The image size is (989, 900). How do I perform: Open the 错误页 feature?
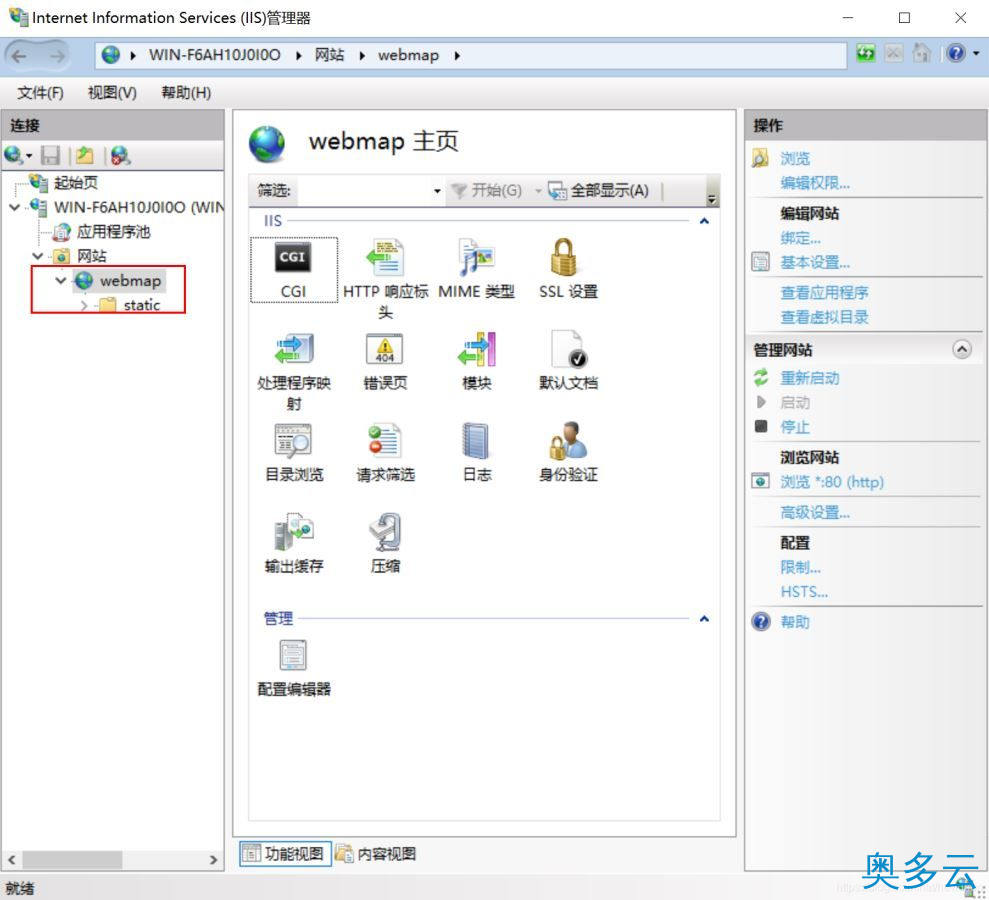(385, 361)
